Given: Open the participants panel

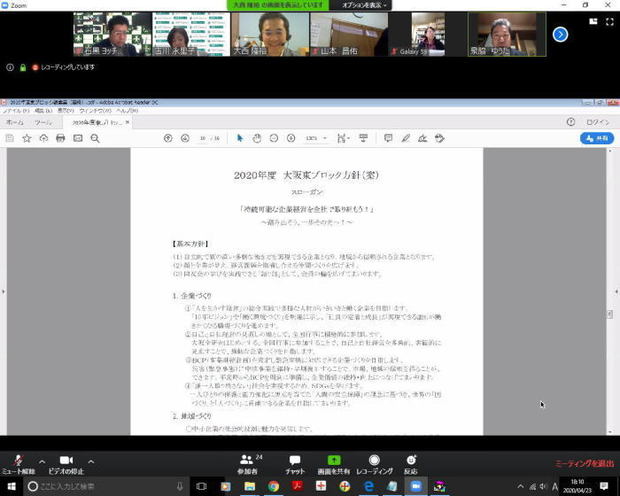Looking at the screenshot, I should pos(248,464).
